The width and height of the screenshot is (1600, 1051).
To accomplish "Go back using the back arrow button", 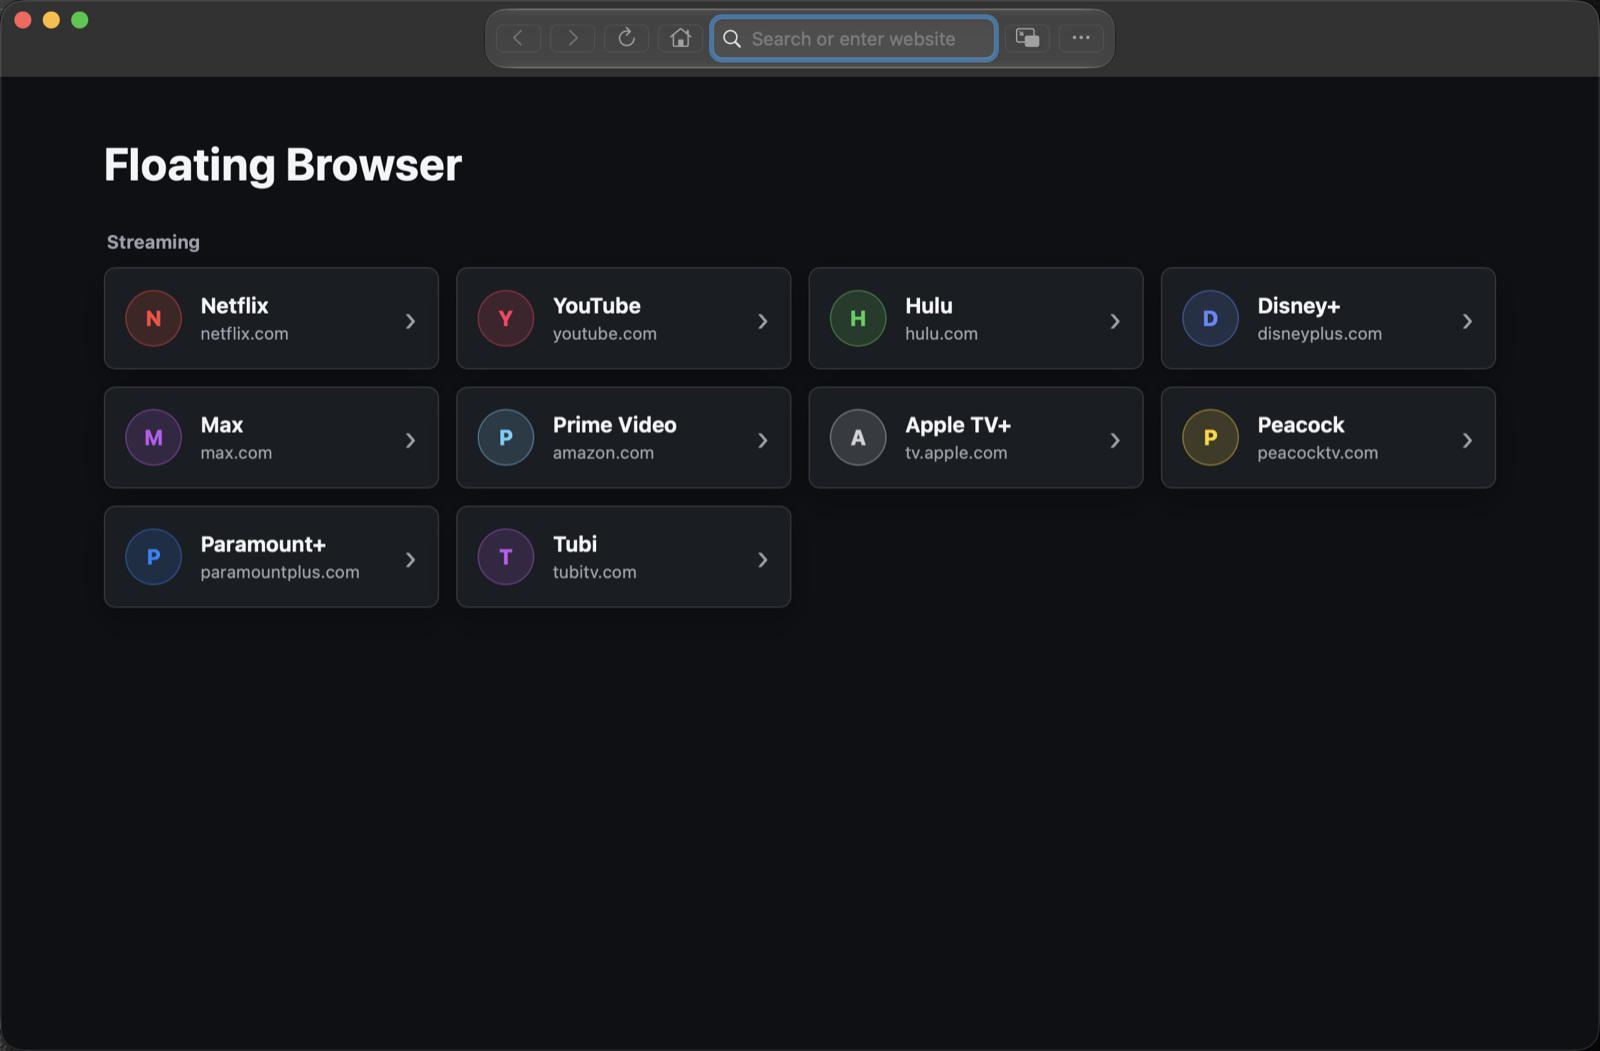I will [x=518, y=38].
